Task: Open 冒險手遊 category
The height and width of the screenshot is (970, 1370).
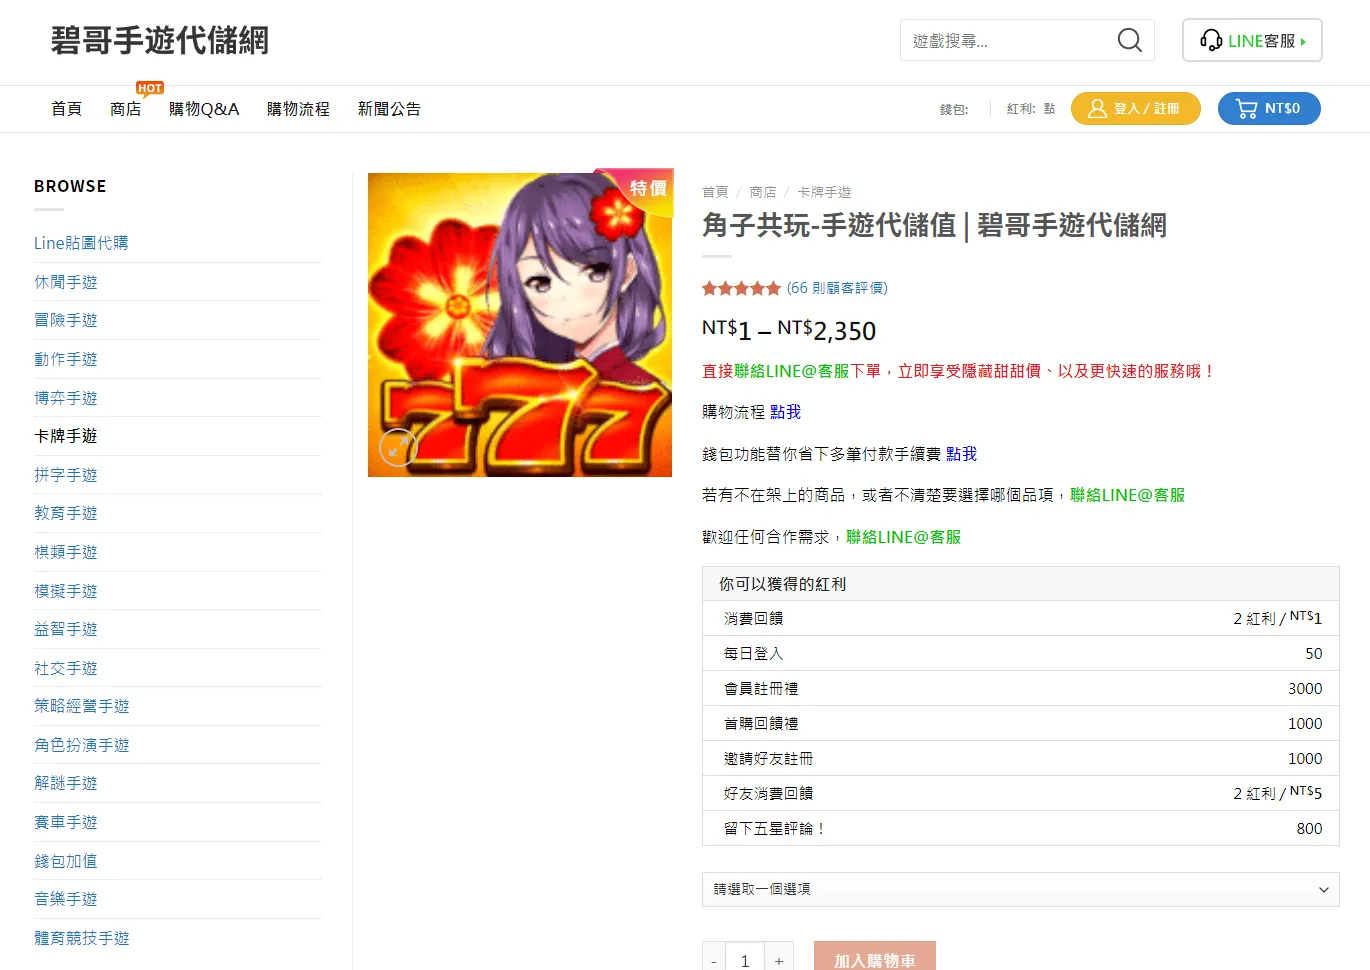Action: [x=66, y=320]
